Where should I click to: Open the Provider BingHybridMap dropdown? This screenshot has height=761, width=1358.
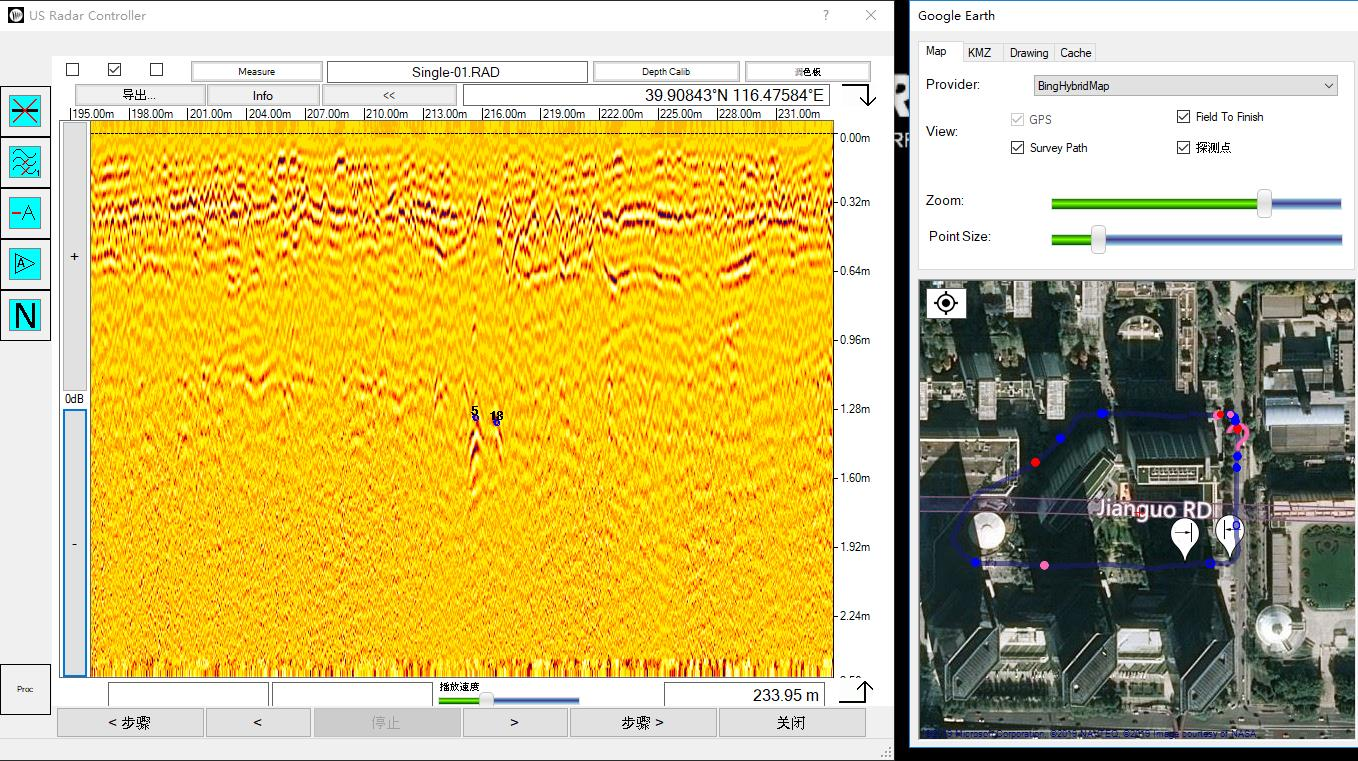[x=1185, y=86]
